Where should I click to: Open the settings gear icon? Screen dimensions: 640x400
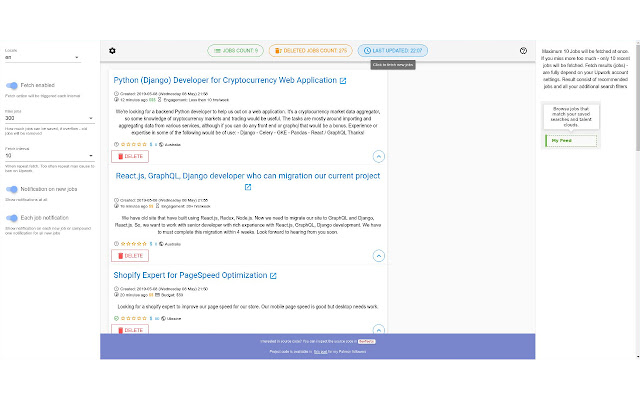pos(112,51)
